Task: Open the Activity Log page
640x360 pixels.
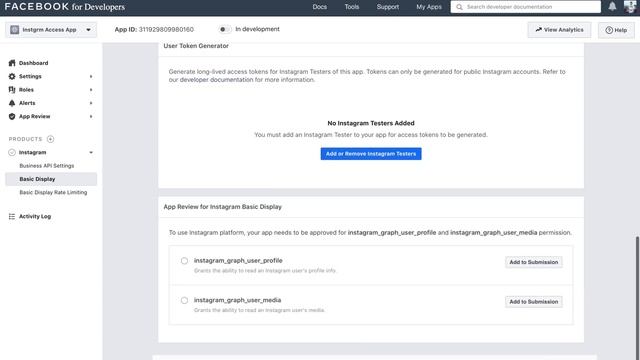Action: click(x=35, y=216)
